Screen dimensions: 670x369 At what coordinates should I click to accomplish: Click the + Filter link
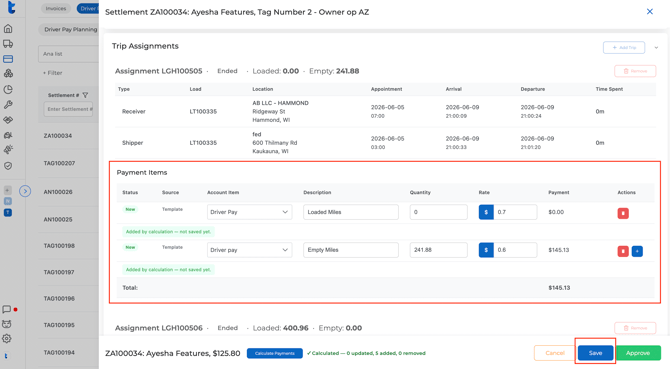pyautogui.click(x=53, y=73)
